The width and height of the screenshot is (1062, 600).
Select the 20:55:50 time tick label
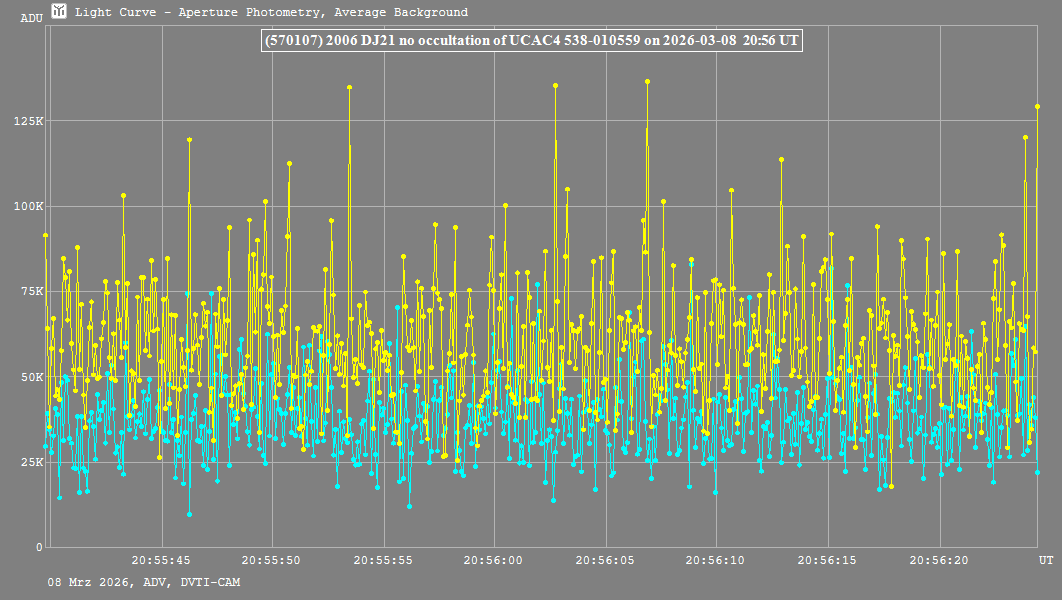tap(272, 560)
